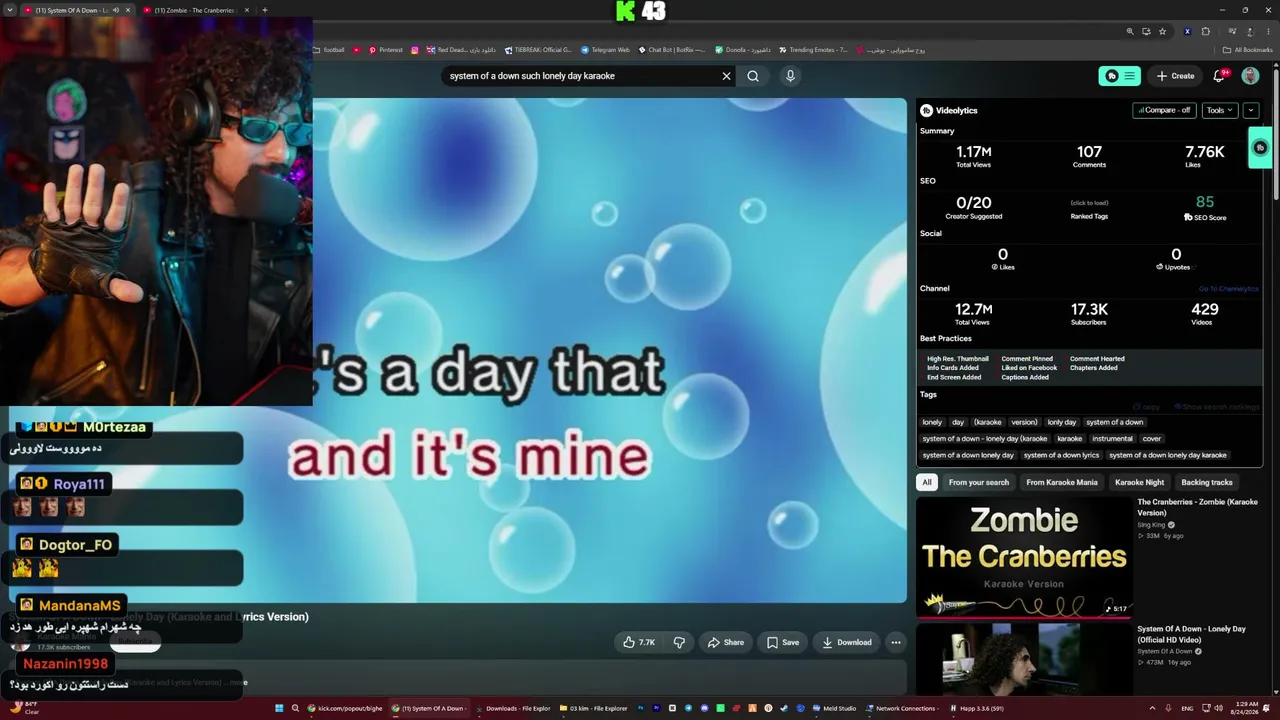Start voice search with the microphone icon
The width and height of the screenshot is (1280, 720).
[790, 76]
